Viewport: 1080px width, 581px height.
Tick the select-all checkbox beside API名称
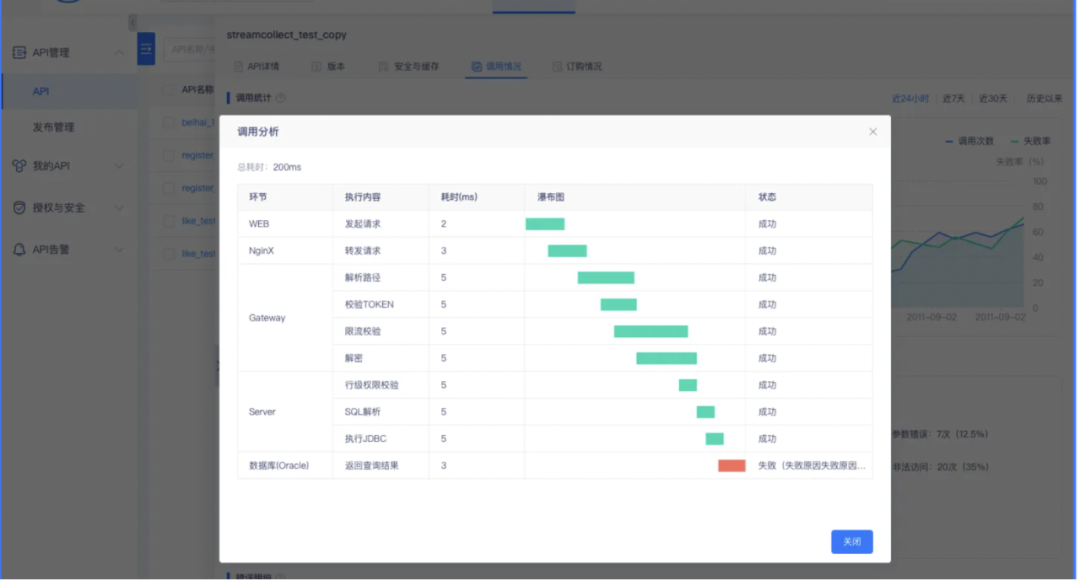(168, 90)
